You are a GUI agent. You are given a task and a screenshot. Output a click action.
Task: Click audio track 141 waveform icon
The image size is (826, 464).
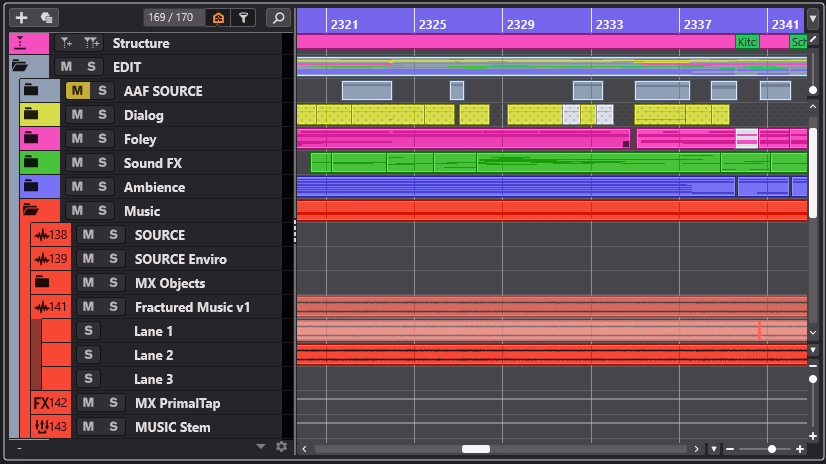(x=42, y=307)
